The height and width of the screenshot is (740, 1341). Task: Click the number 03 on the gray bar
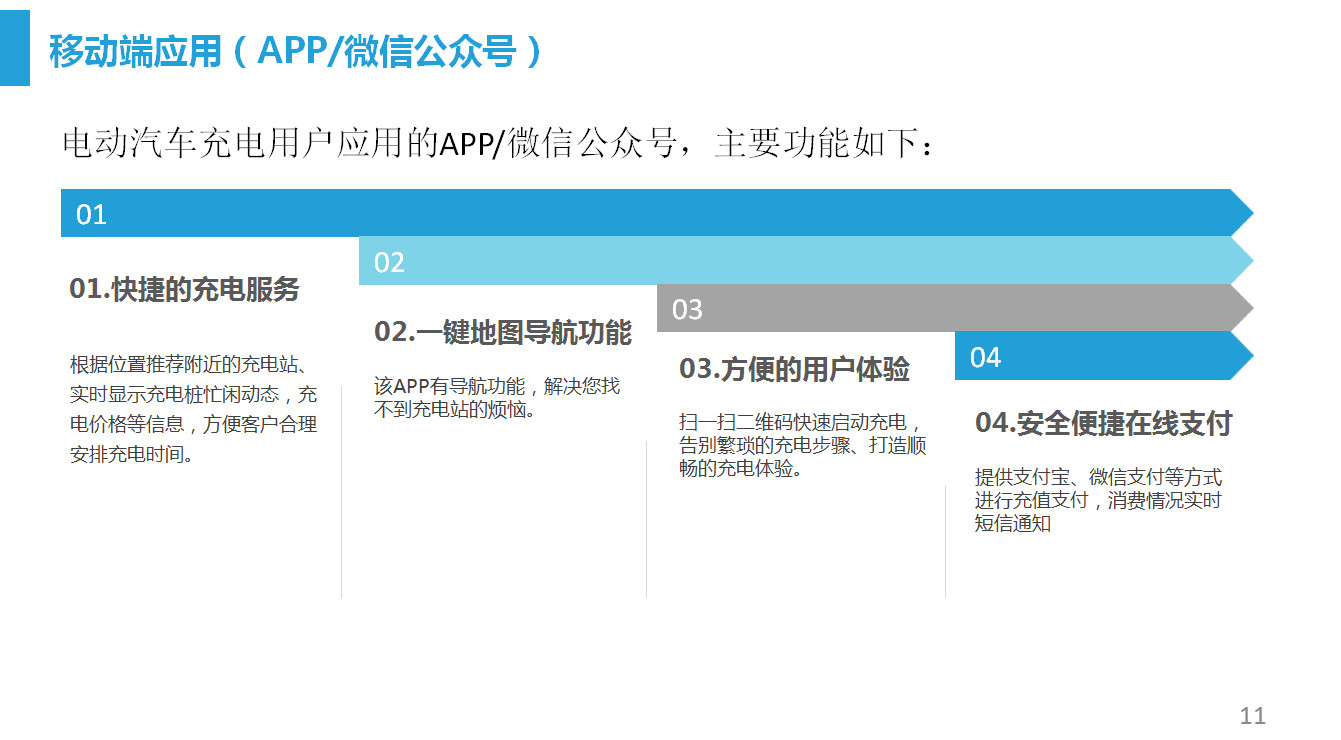pyautogui.click(x=687, y=310)
